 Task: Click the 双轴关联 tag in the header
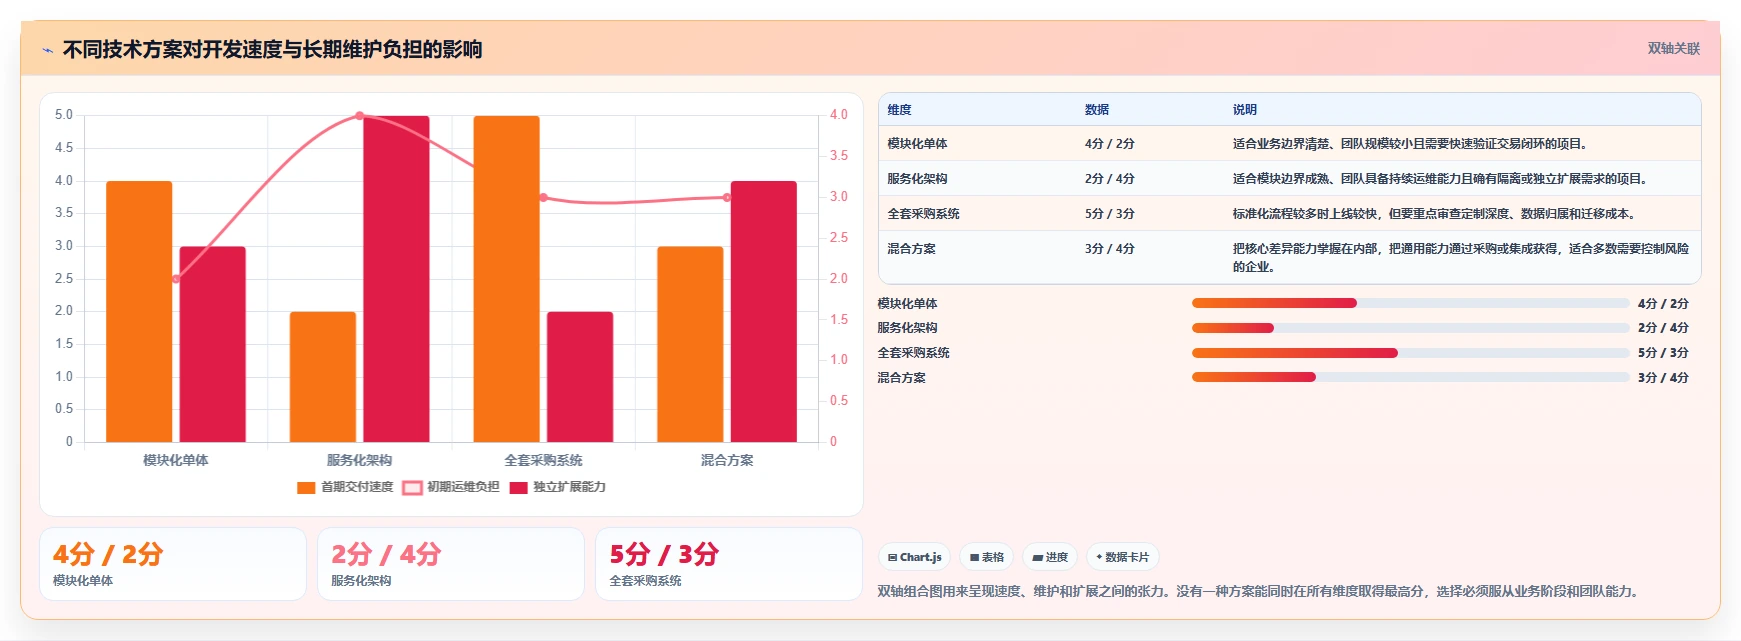1674,48
